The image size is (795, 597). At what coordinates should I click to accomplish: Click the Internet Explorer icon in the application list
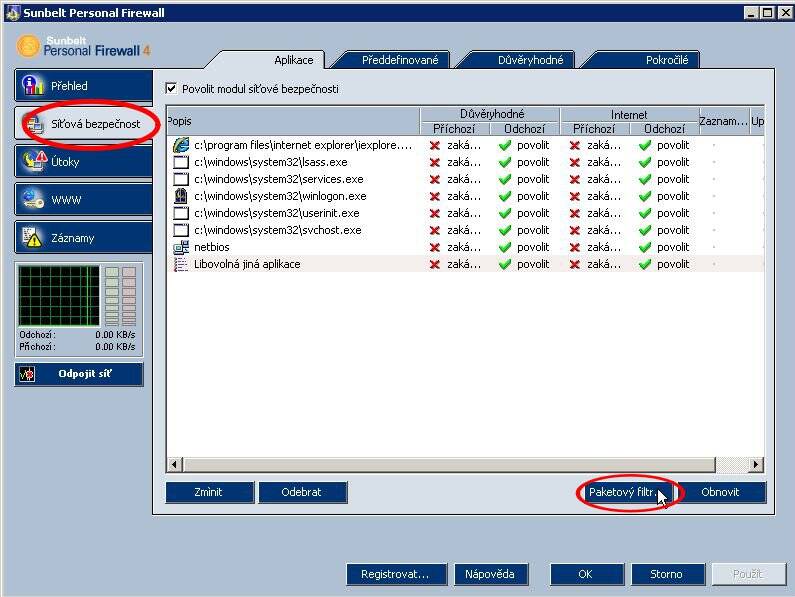coord(181,145)
